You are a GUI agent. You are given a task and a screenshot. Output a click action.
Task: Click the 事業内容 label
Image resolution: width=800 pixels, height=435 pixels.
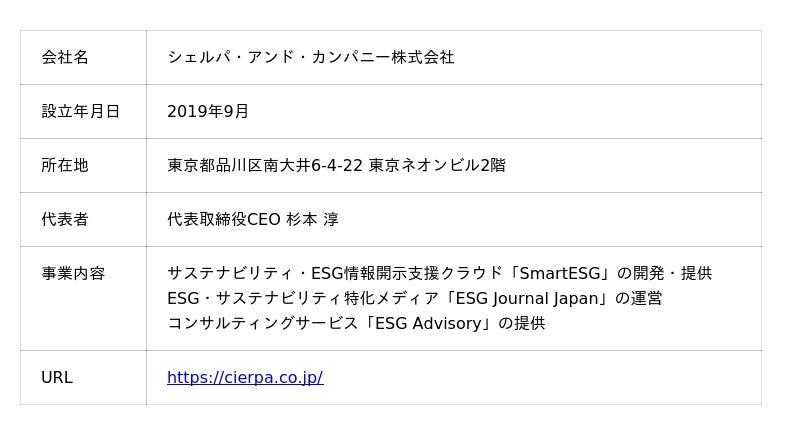pyautogui.click(x=73, y=274)
